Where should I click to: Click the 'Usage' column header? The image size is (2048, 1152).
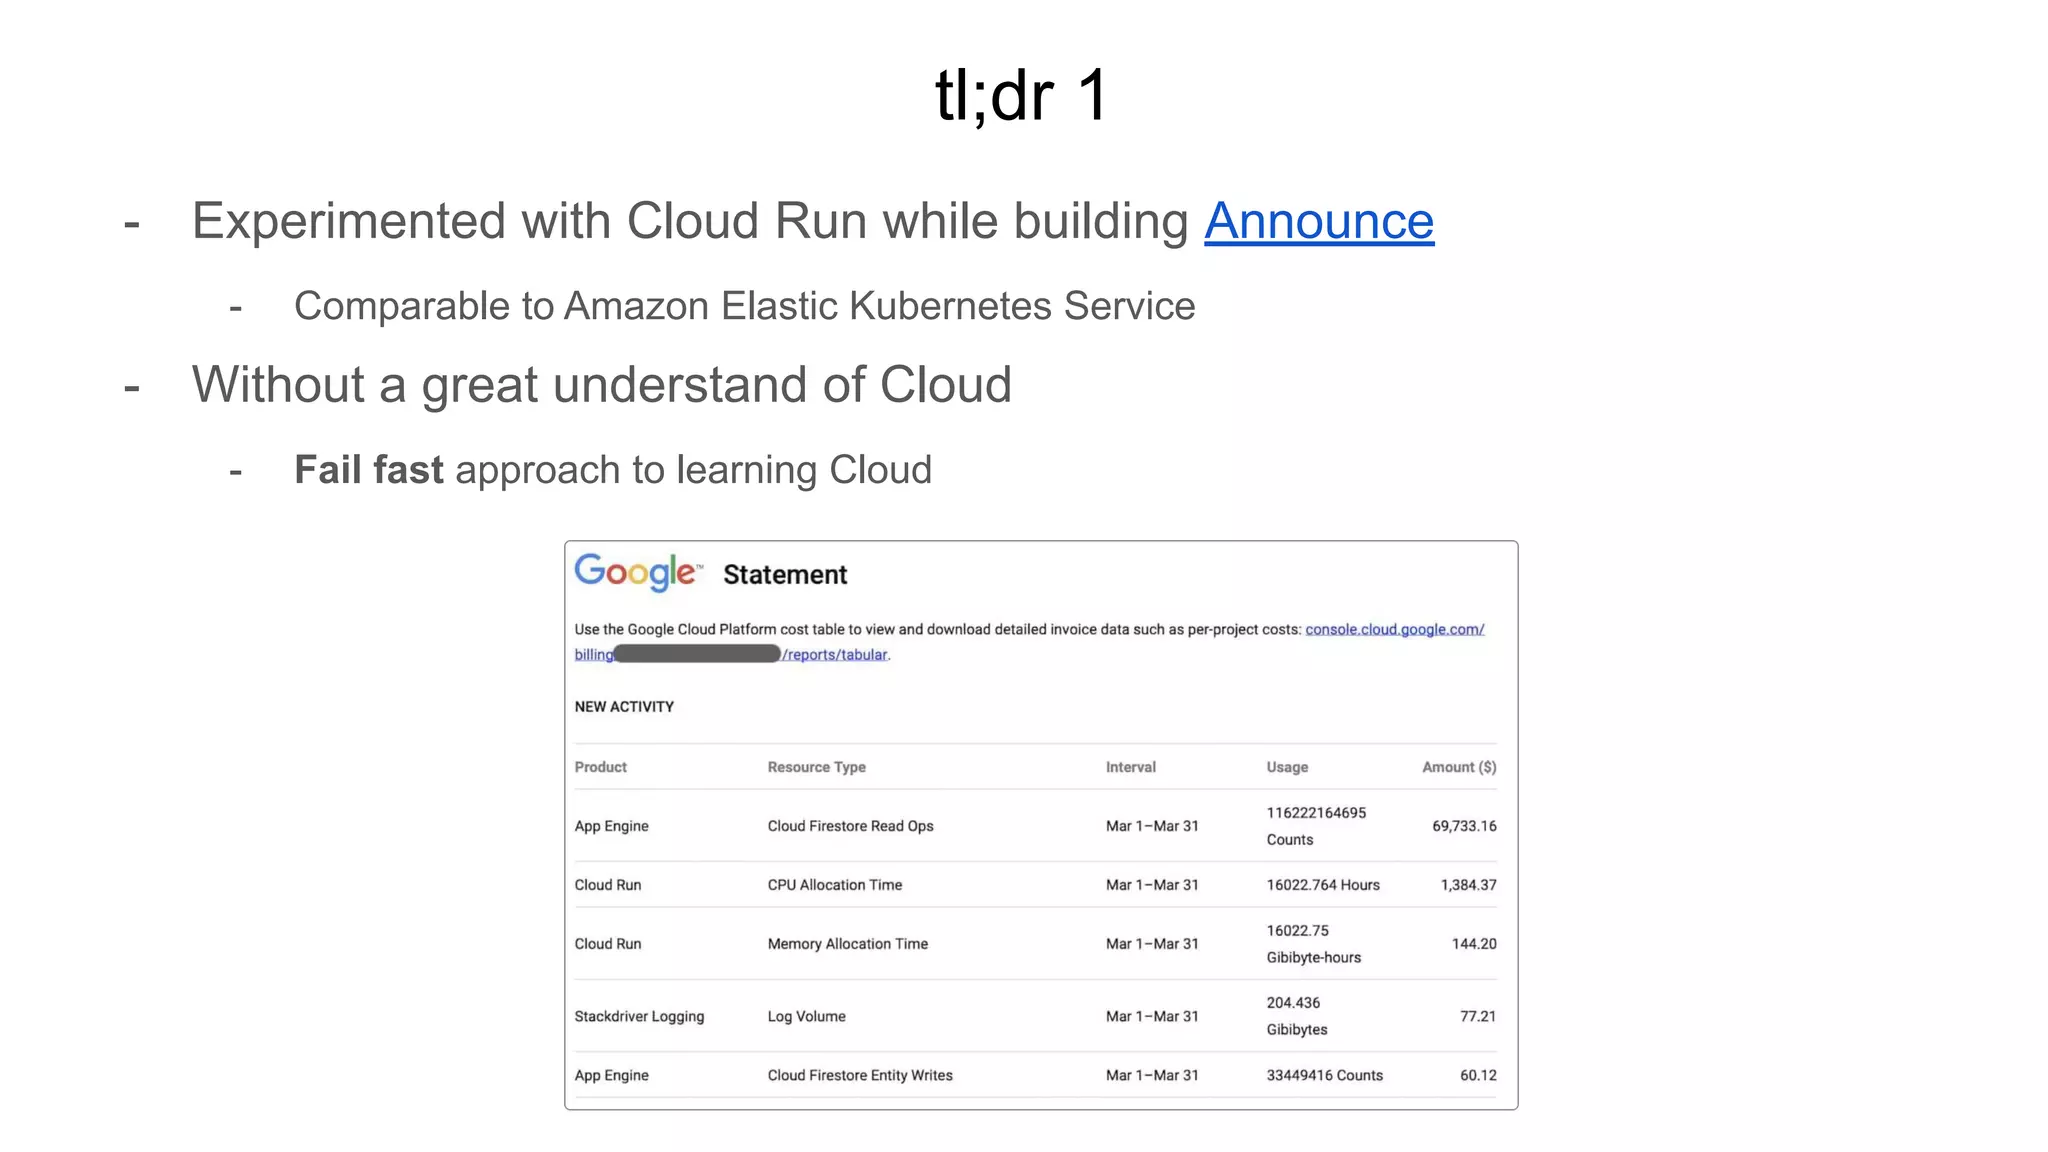point(1287,767)
